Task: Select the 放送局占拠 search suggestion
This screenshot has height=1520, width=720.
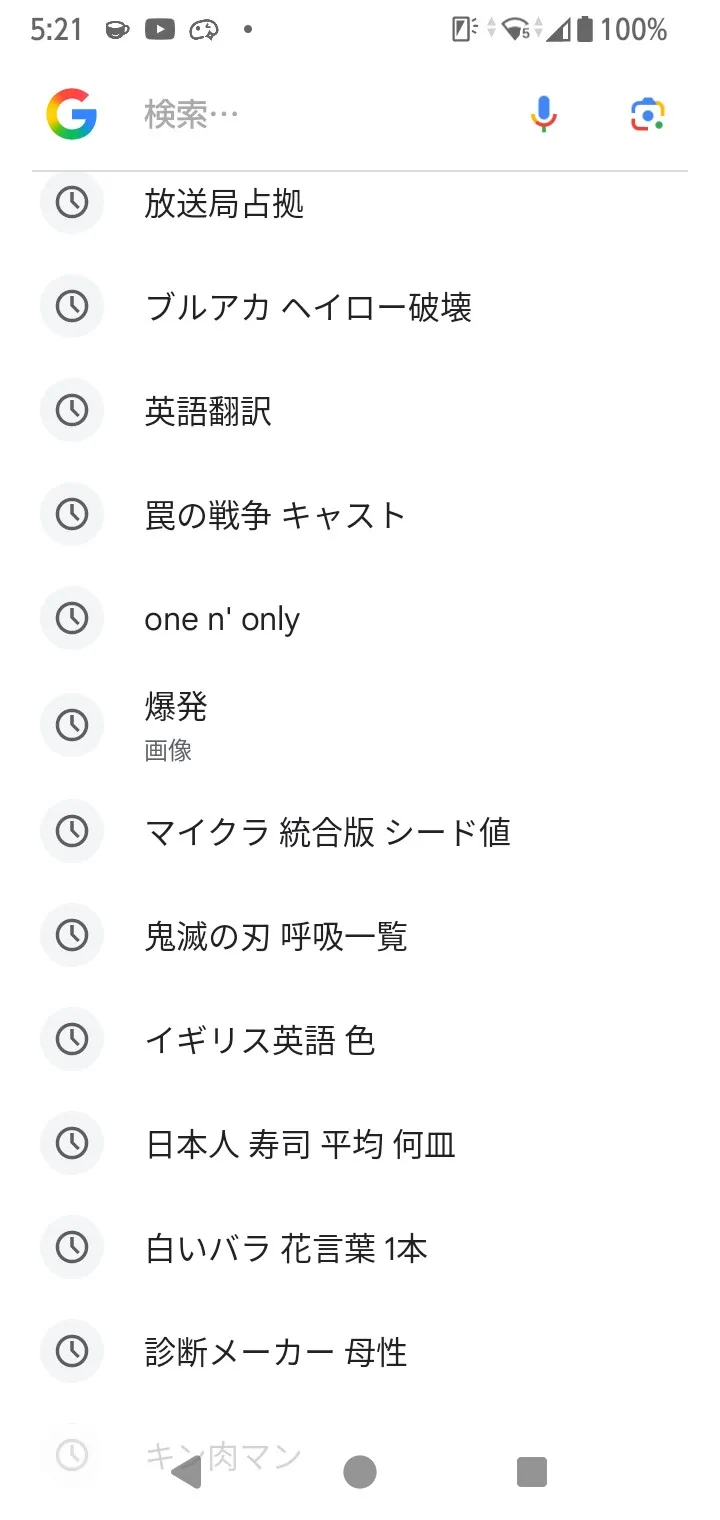Action: 224,204
